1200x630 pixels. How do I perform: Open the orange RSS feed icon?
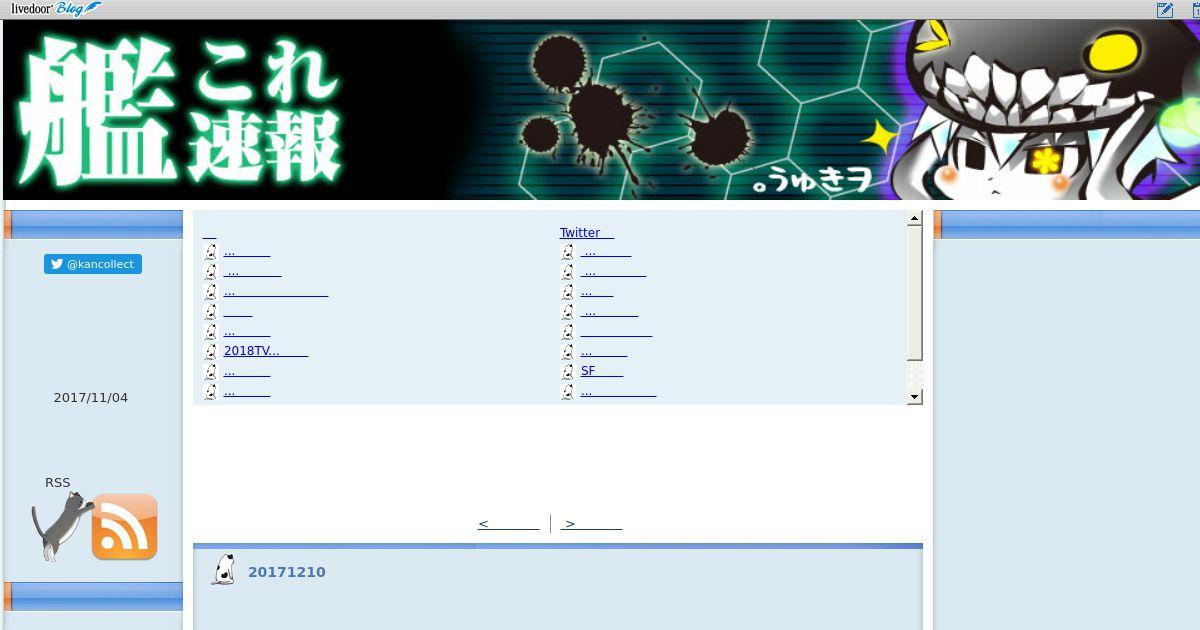(x=124, y=526)
